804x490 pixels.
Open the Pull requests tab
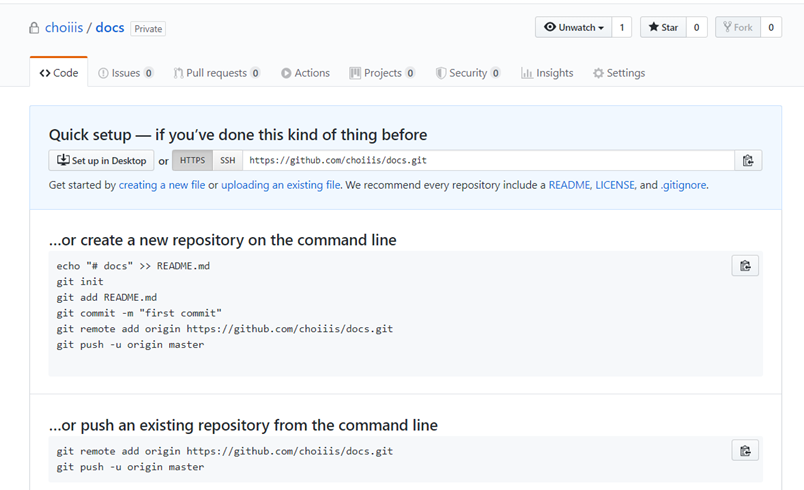pyautogui.click(x=217, y=73)
